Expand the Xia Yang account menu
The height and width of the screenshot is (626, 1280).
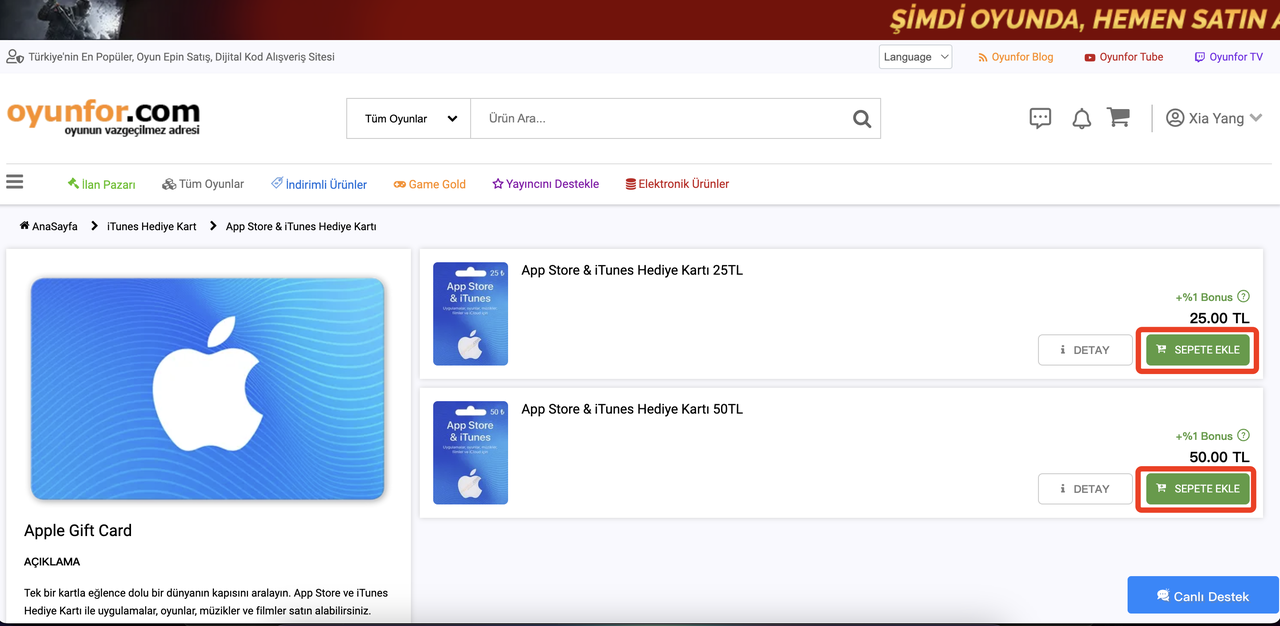pos(1214,118)
